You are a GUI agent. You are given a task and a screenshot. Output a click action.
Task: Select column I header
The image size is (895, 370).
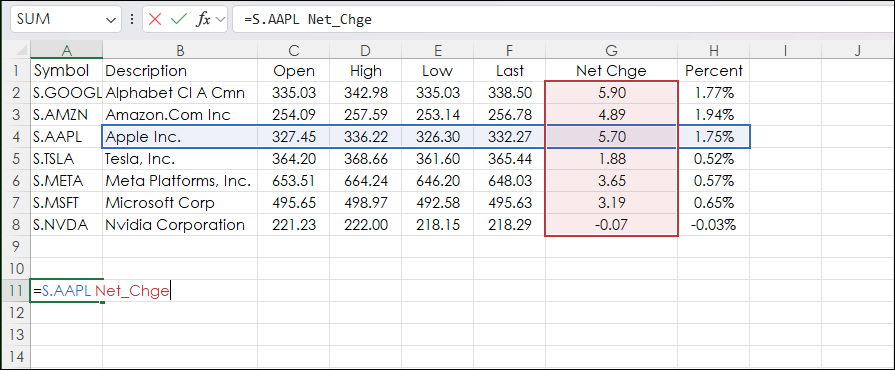click(x=785, y=50)
